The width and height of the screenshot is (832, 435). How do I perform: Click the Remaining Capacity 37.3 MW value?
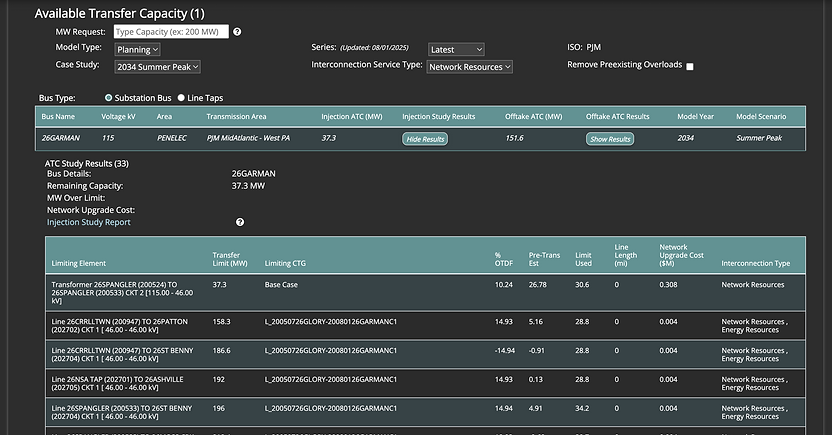tap(248, 186)
